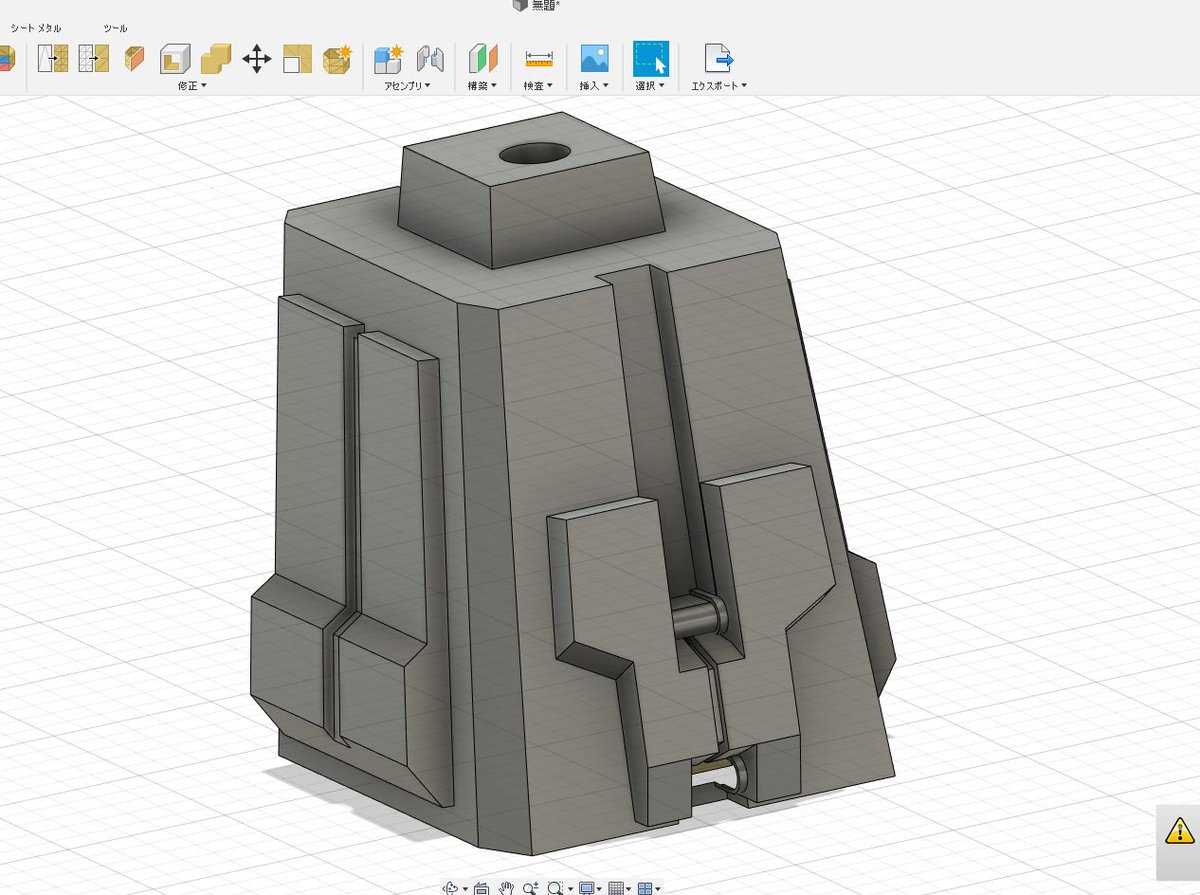Open the 挿入 dropdown menu
1200x895 pixels.
[594, 86]
